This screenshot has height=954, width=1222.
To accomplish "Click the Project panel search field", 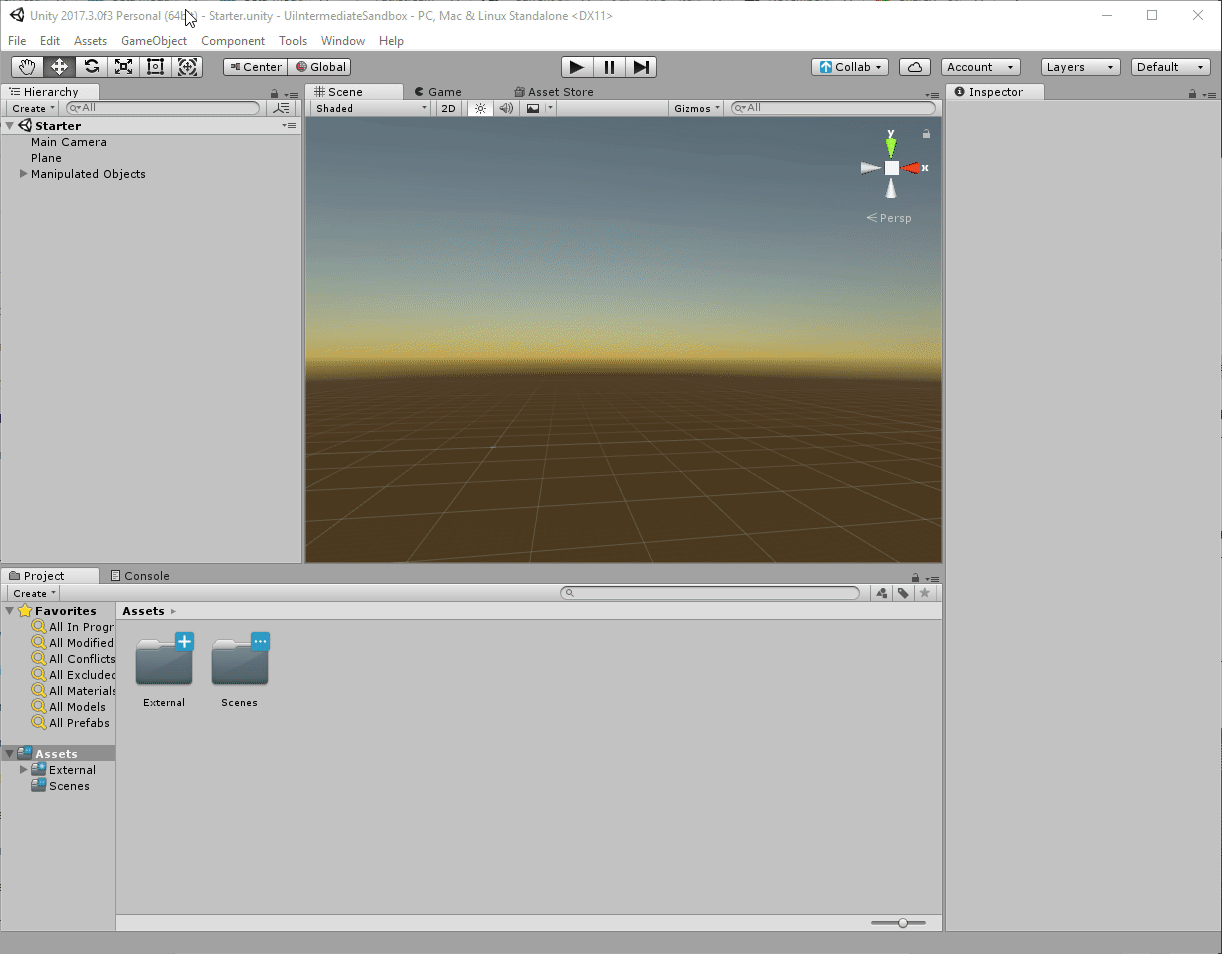I will pos(711,593).
